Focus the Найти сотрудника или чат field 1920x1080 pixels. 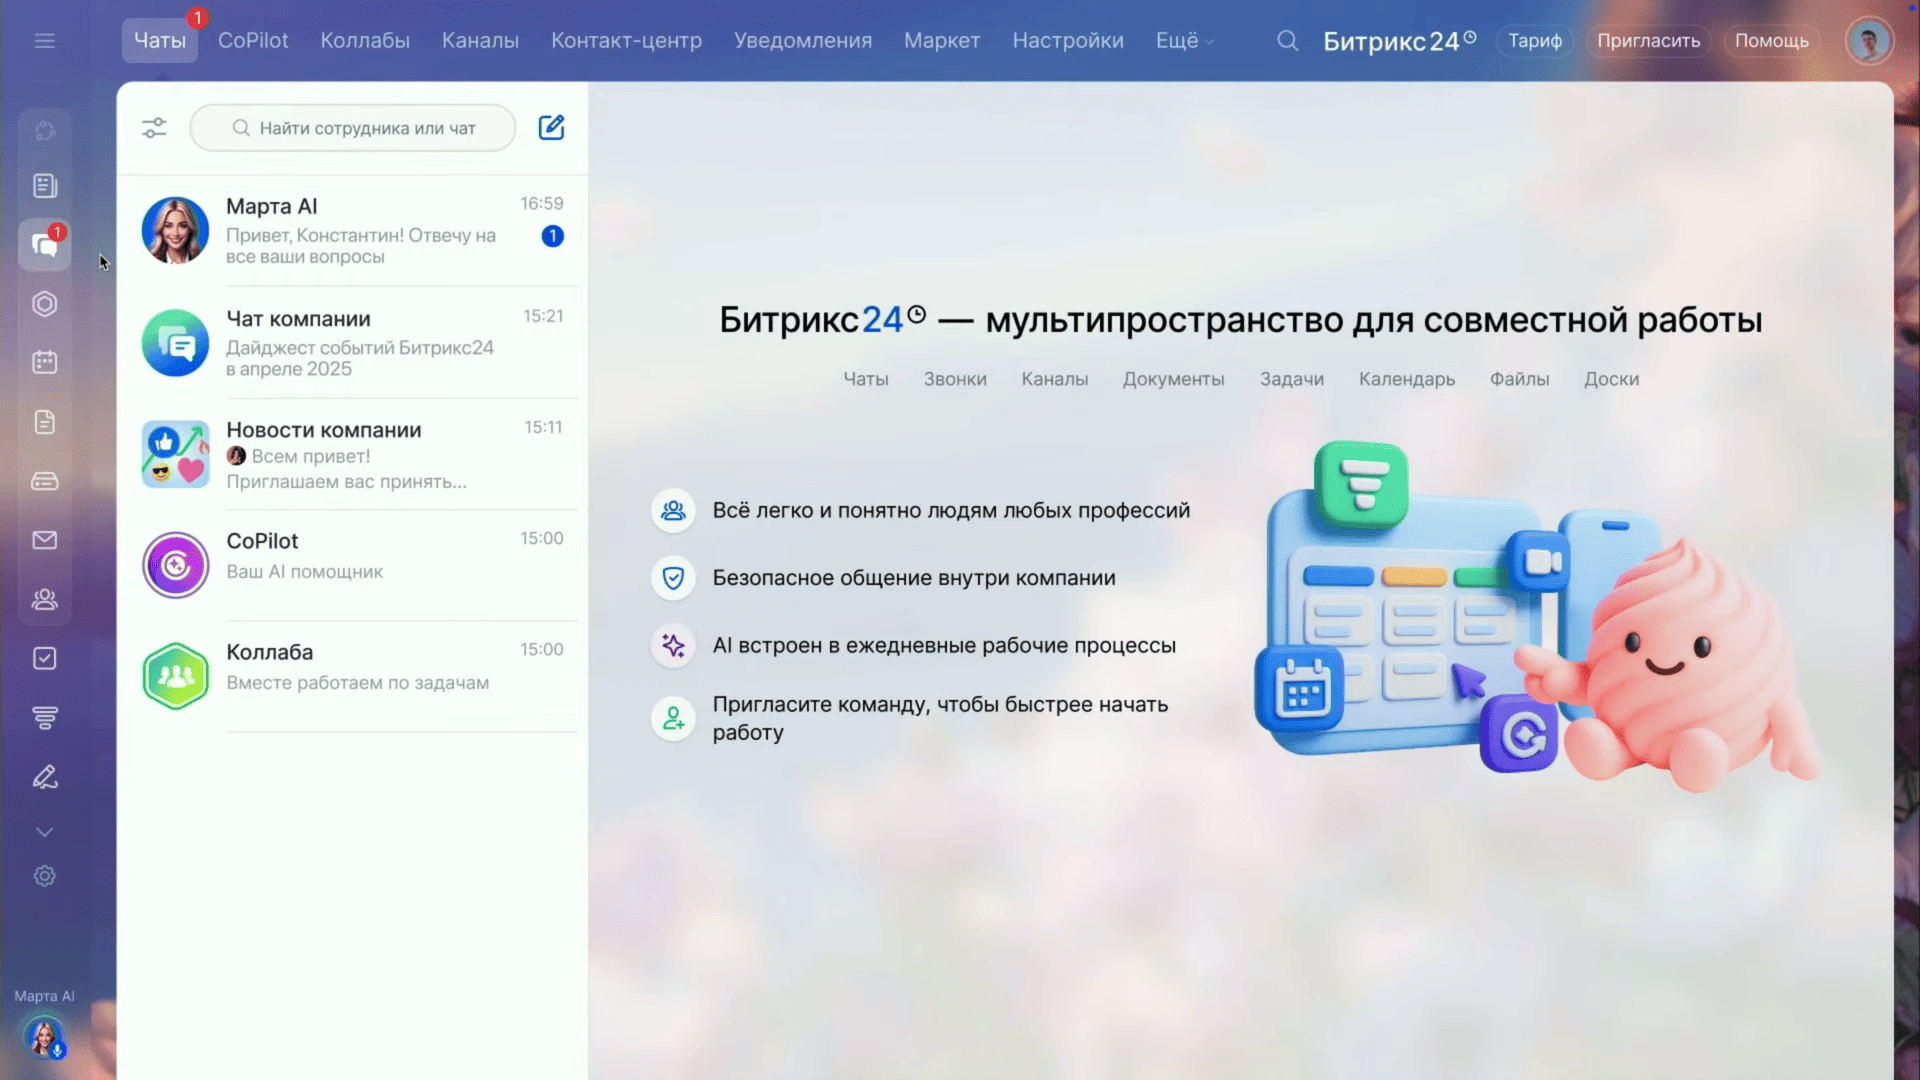[x=366, y=128]
